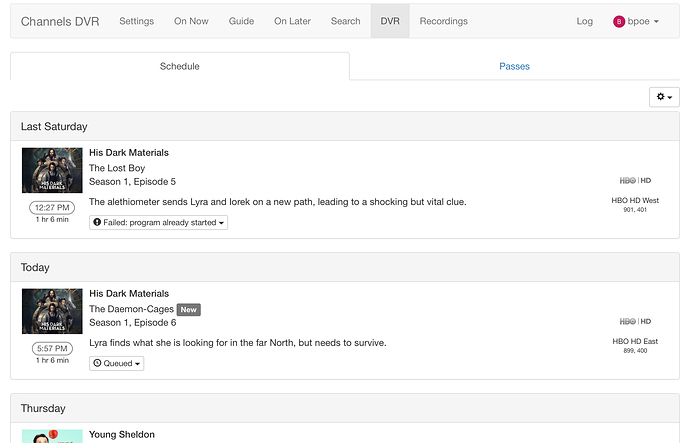The width and height of the screenshot is (690, 443).
Task: Click HBO HD West channel logo
Action: click(635, 180)
